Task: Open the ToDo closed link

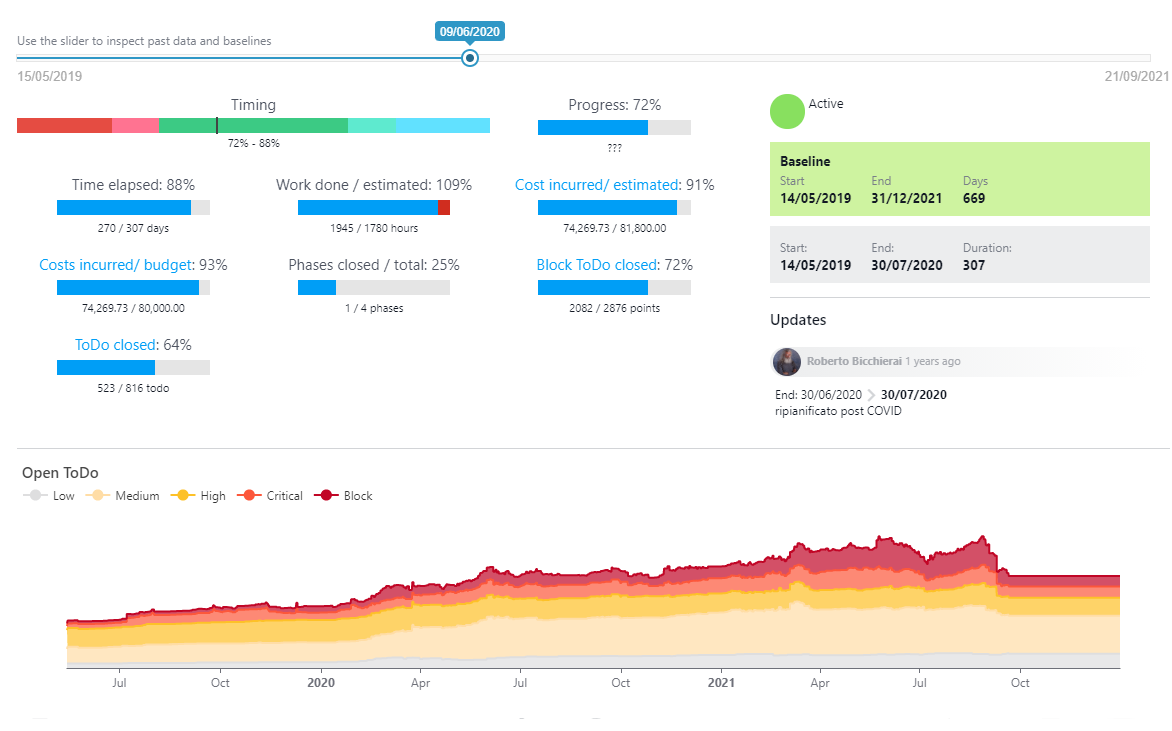Action: click(x=117, y=344)
